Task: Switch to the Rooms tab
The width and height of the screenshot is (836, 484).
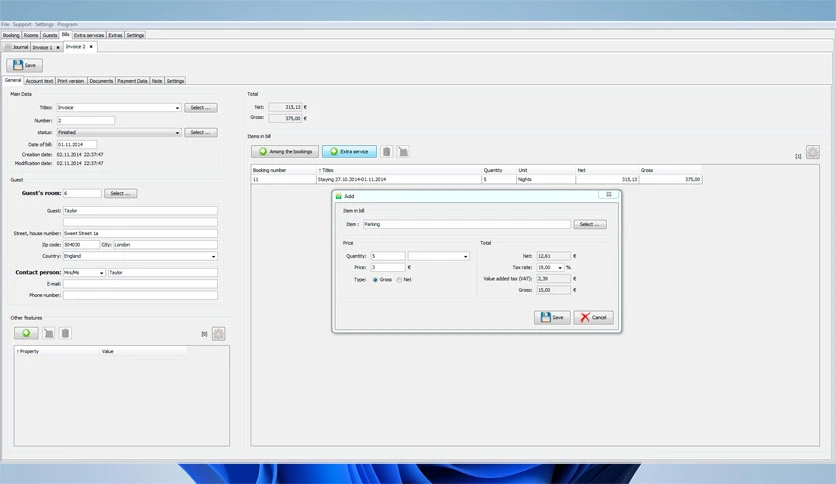Action: 31,35
